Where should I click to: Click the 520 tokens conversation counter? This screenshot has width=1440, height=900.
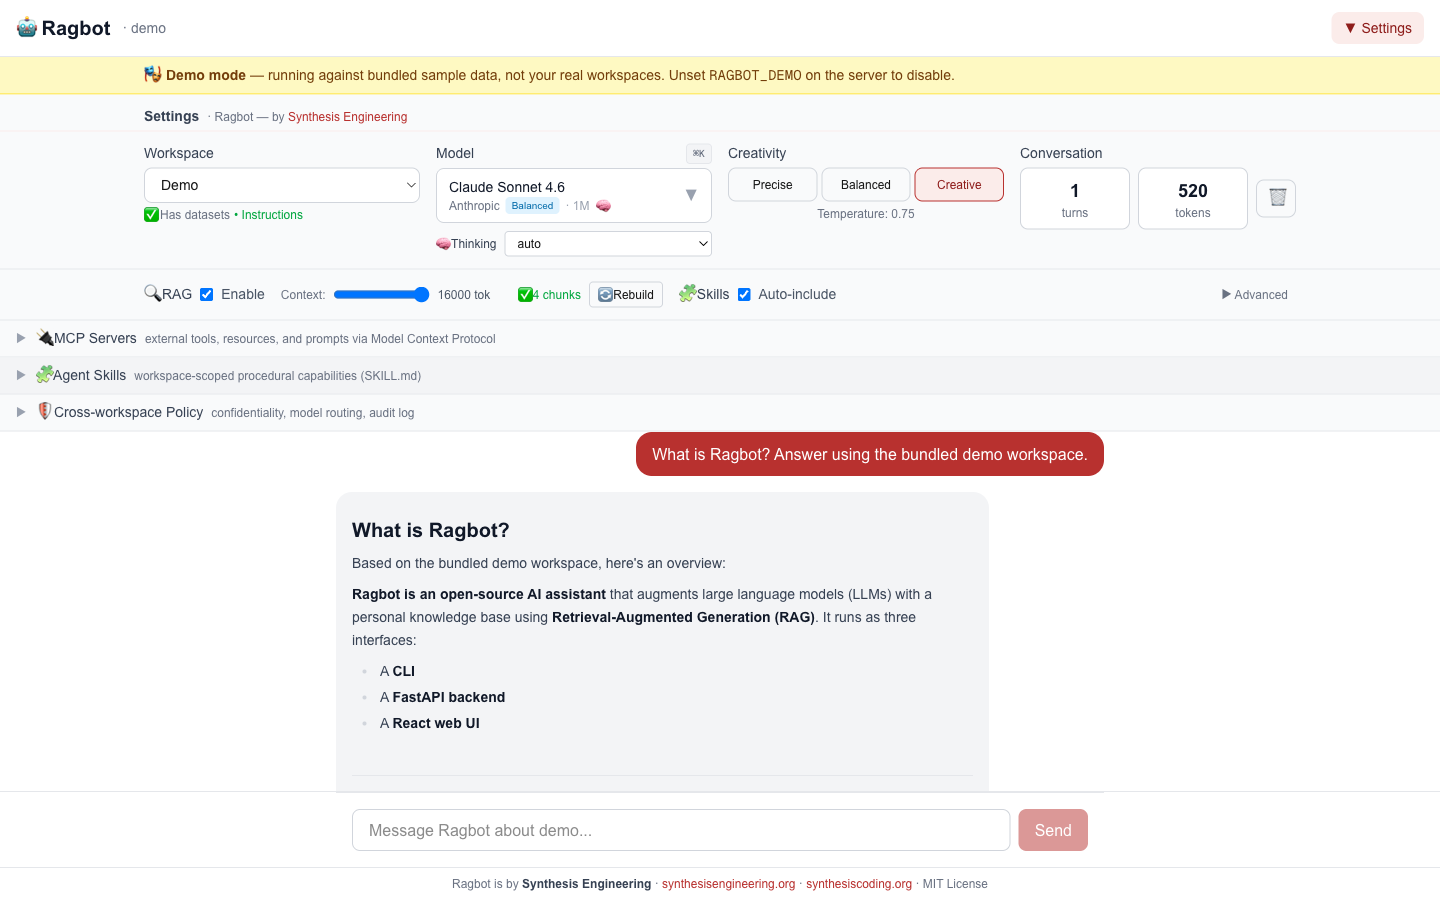pyautogui.click(x=1193, y=199)
